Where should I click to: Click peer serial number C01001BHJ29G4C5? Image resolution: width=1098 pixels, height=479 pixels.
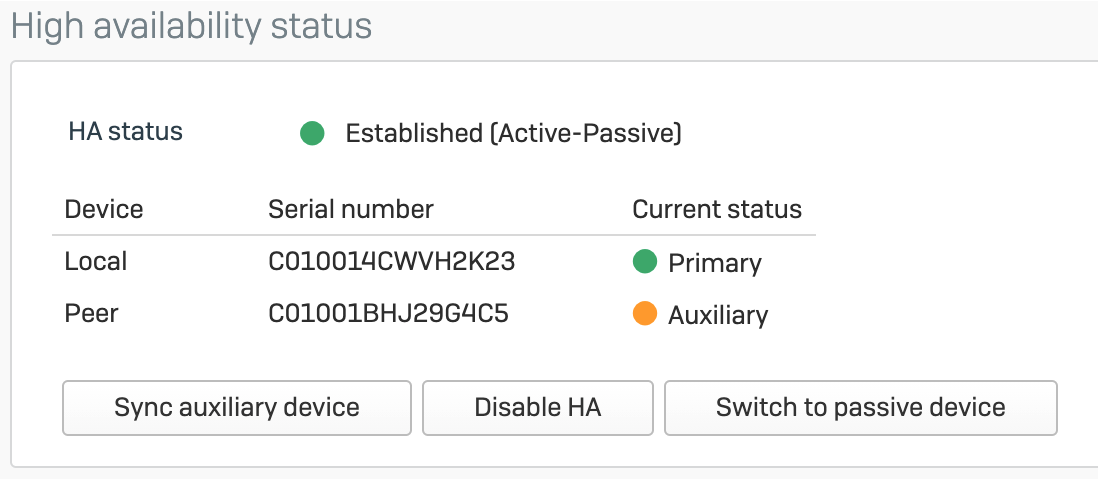(389, 315)
